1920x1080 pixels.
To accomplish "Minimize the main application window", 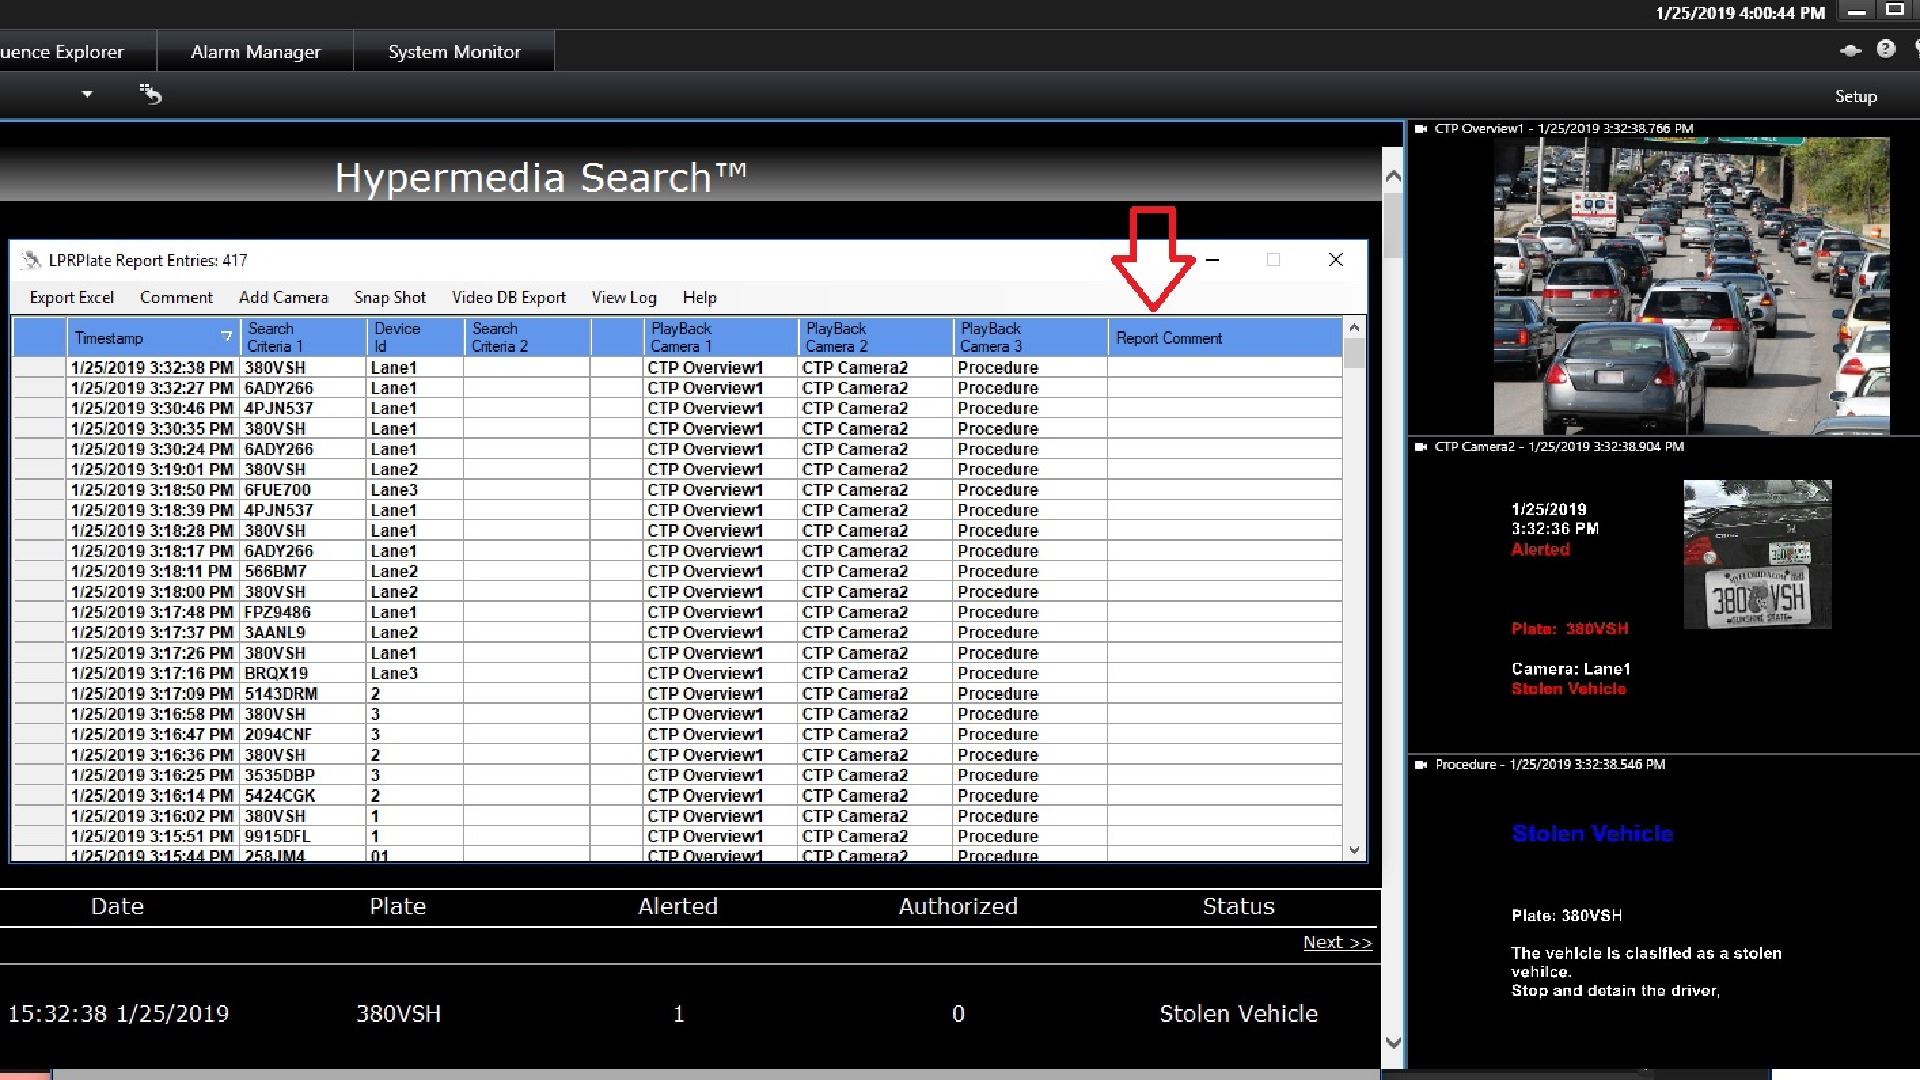I will (x=1857, y=12).
